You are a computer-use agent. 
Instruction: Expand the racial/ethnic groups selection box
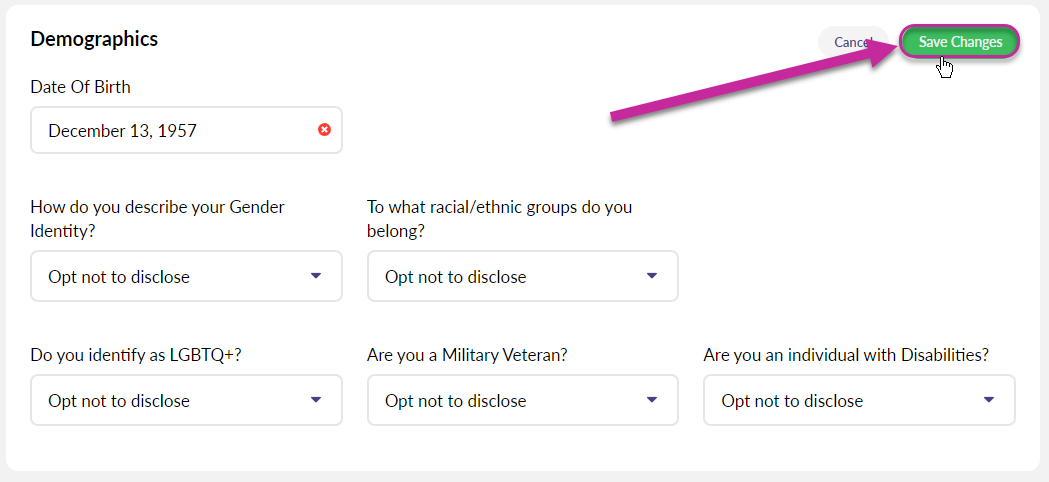(x=522, y=276)
